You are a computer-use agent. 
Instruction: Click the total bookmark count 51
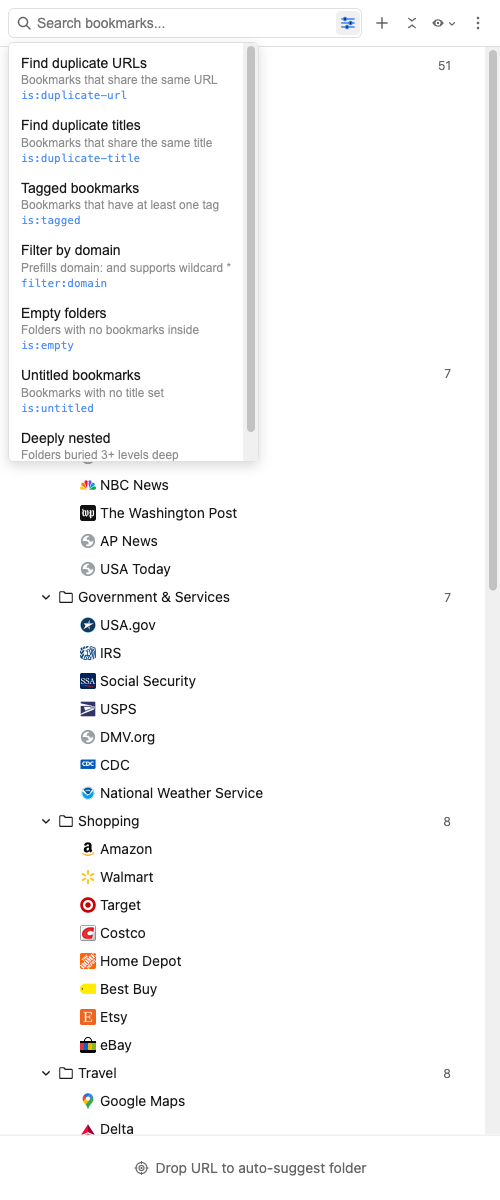(x=445, y=66)
